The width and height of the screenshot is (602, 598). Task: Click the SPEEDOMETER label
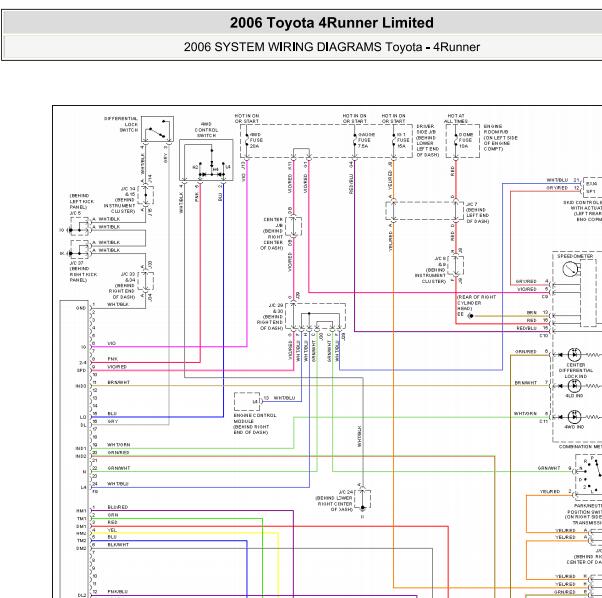point(575,256)
